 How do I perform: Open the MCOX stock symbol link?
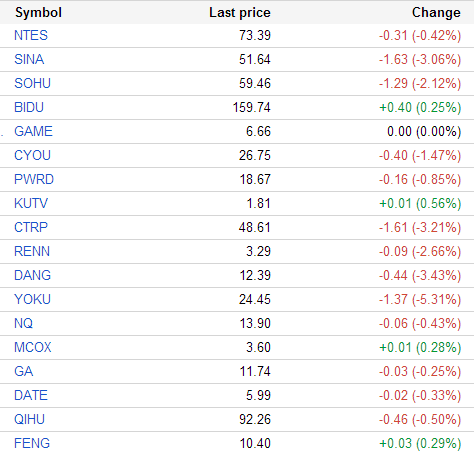click(33, 347)
